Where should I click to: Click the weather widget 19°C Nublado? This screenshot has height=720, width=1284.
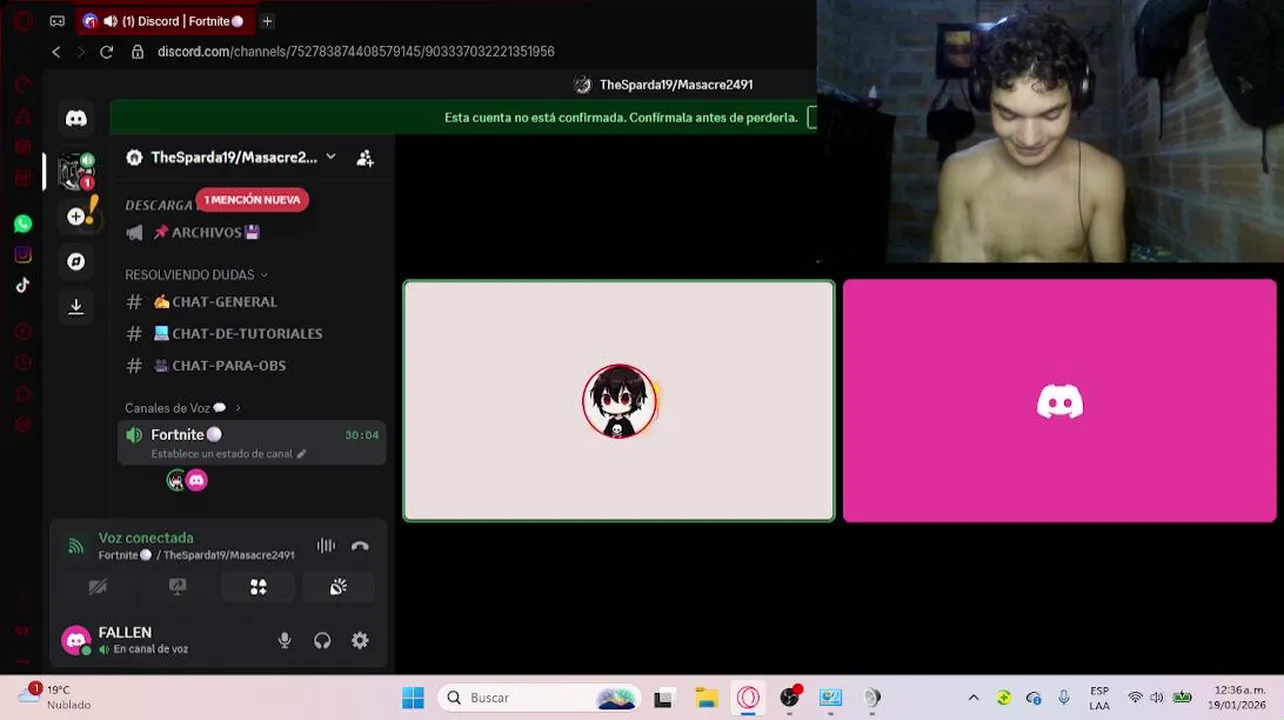pos(56,697)
